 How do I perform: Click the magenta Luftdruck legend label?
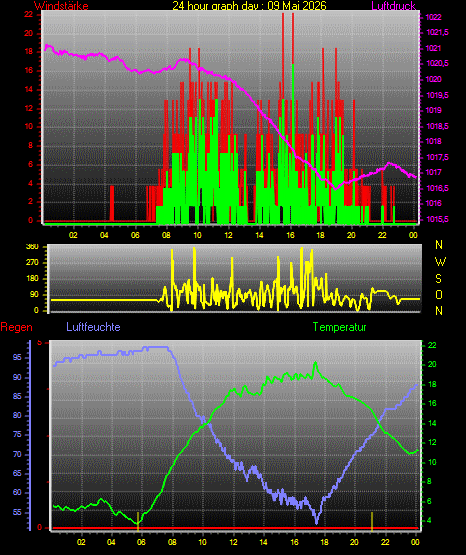pyautogui.click(x=393, y=6)
